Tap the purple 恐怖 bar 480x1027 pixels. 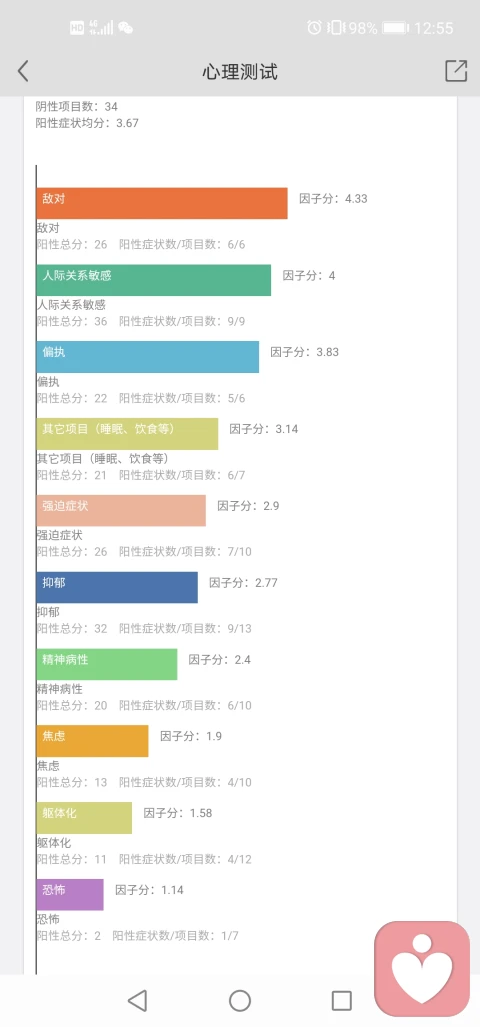[x=70, y=895]
